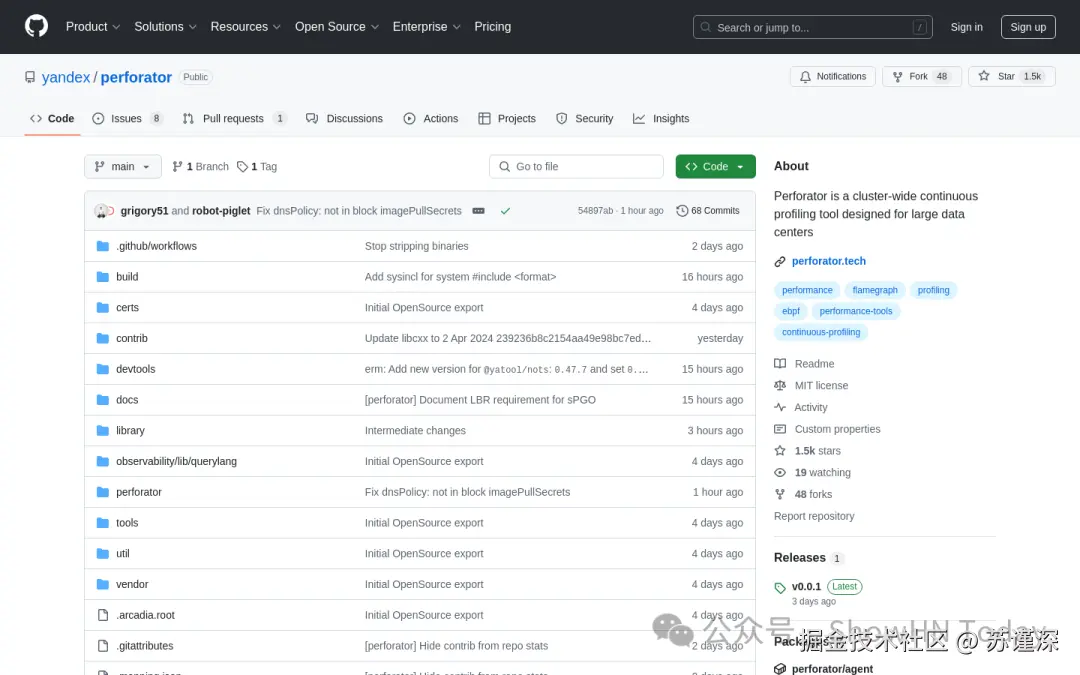Open the perforator repository link
The height and width of the screenshot is (675, 1080).
pyautogui.click(x=136, y=77)
